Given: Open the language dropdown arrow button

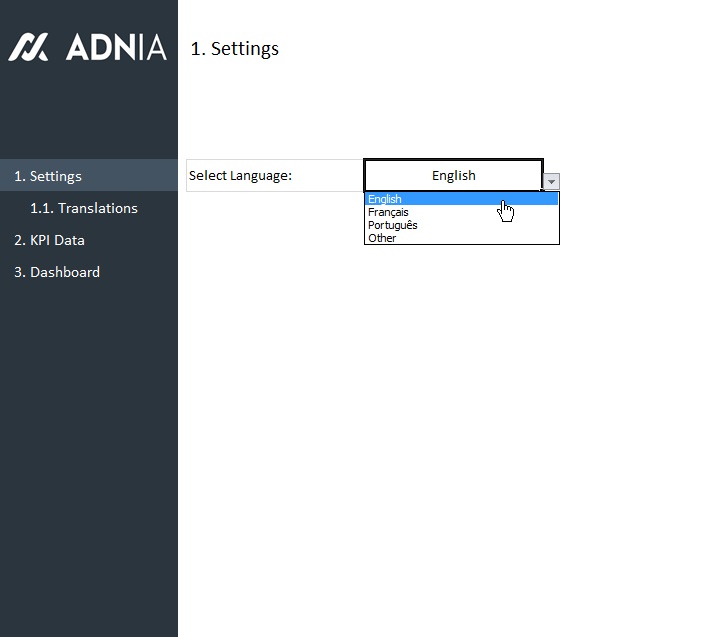Looking at the screenshot, I should (552, 182).
